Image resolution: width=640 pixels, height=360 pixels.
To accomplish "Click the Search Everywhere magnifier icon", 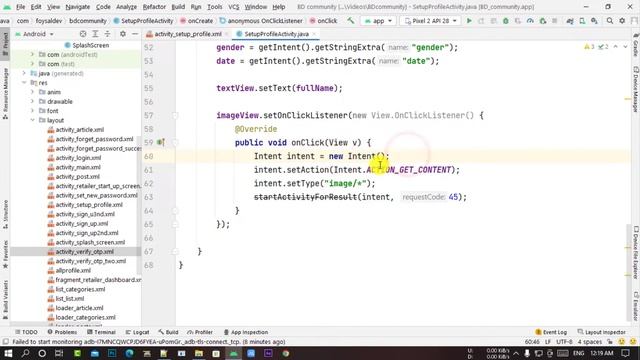I will click(610, 20).
